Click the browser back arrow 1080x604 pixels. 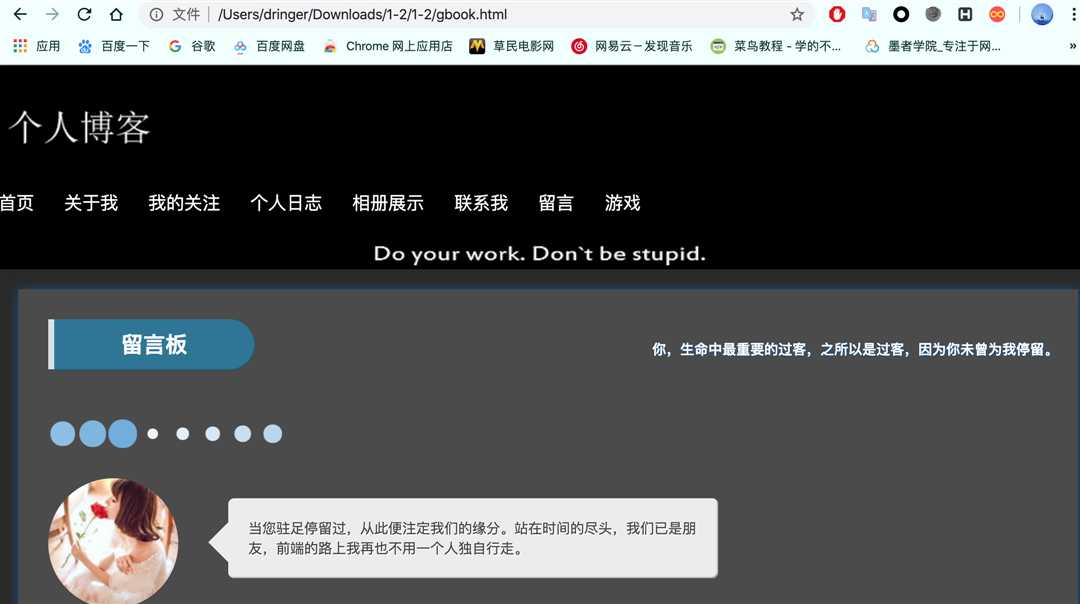pos(20,15)
